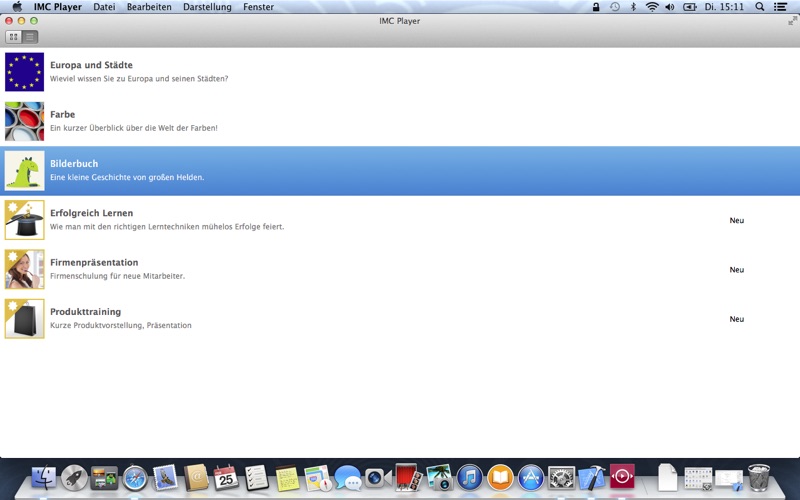Viewport: 800px width, 500px height.
Task: Open the Bearbeiten menu
Action: 149,7
